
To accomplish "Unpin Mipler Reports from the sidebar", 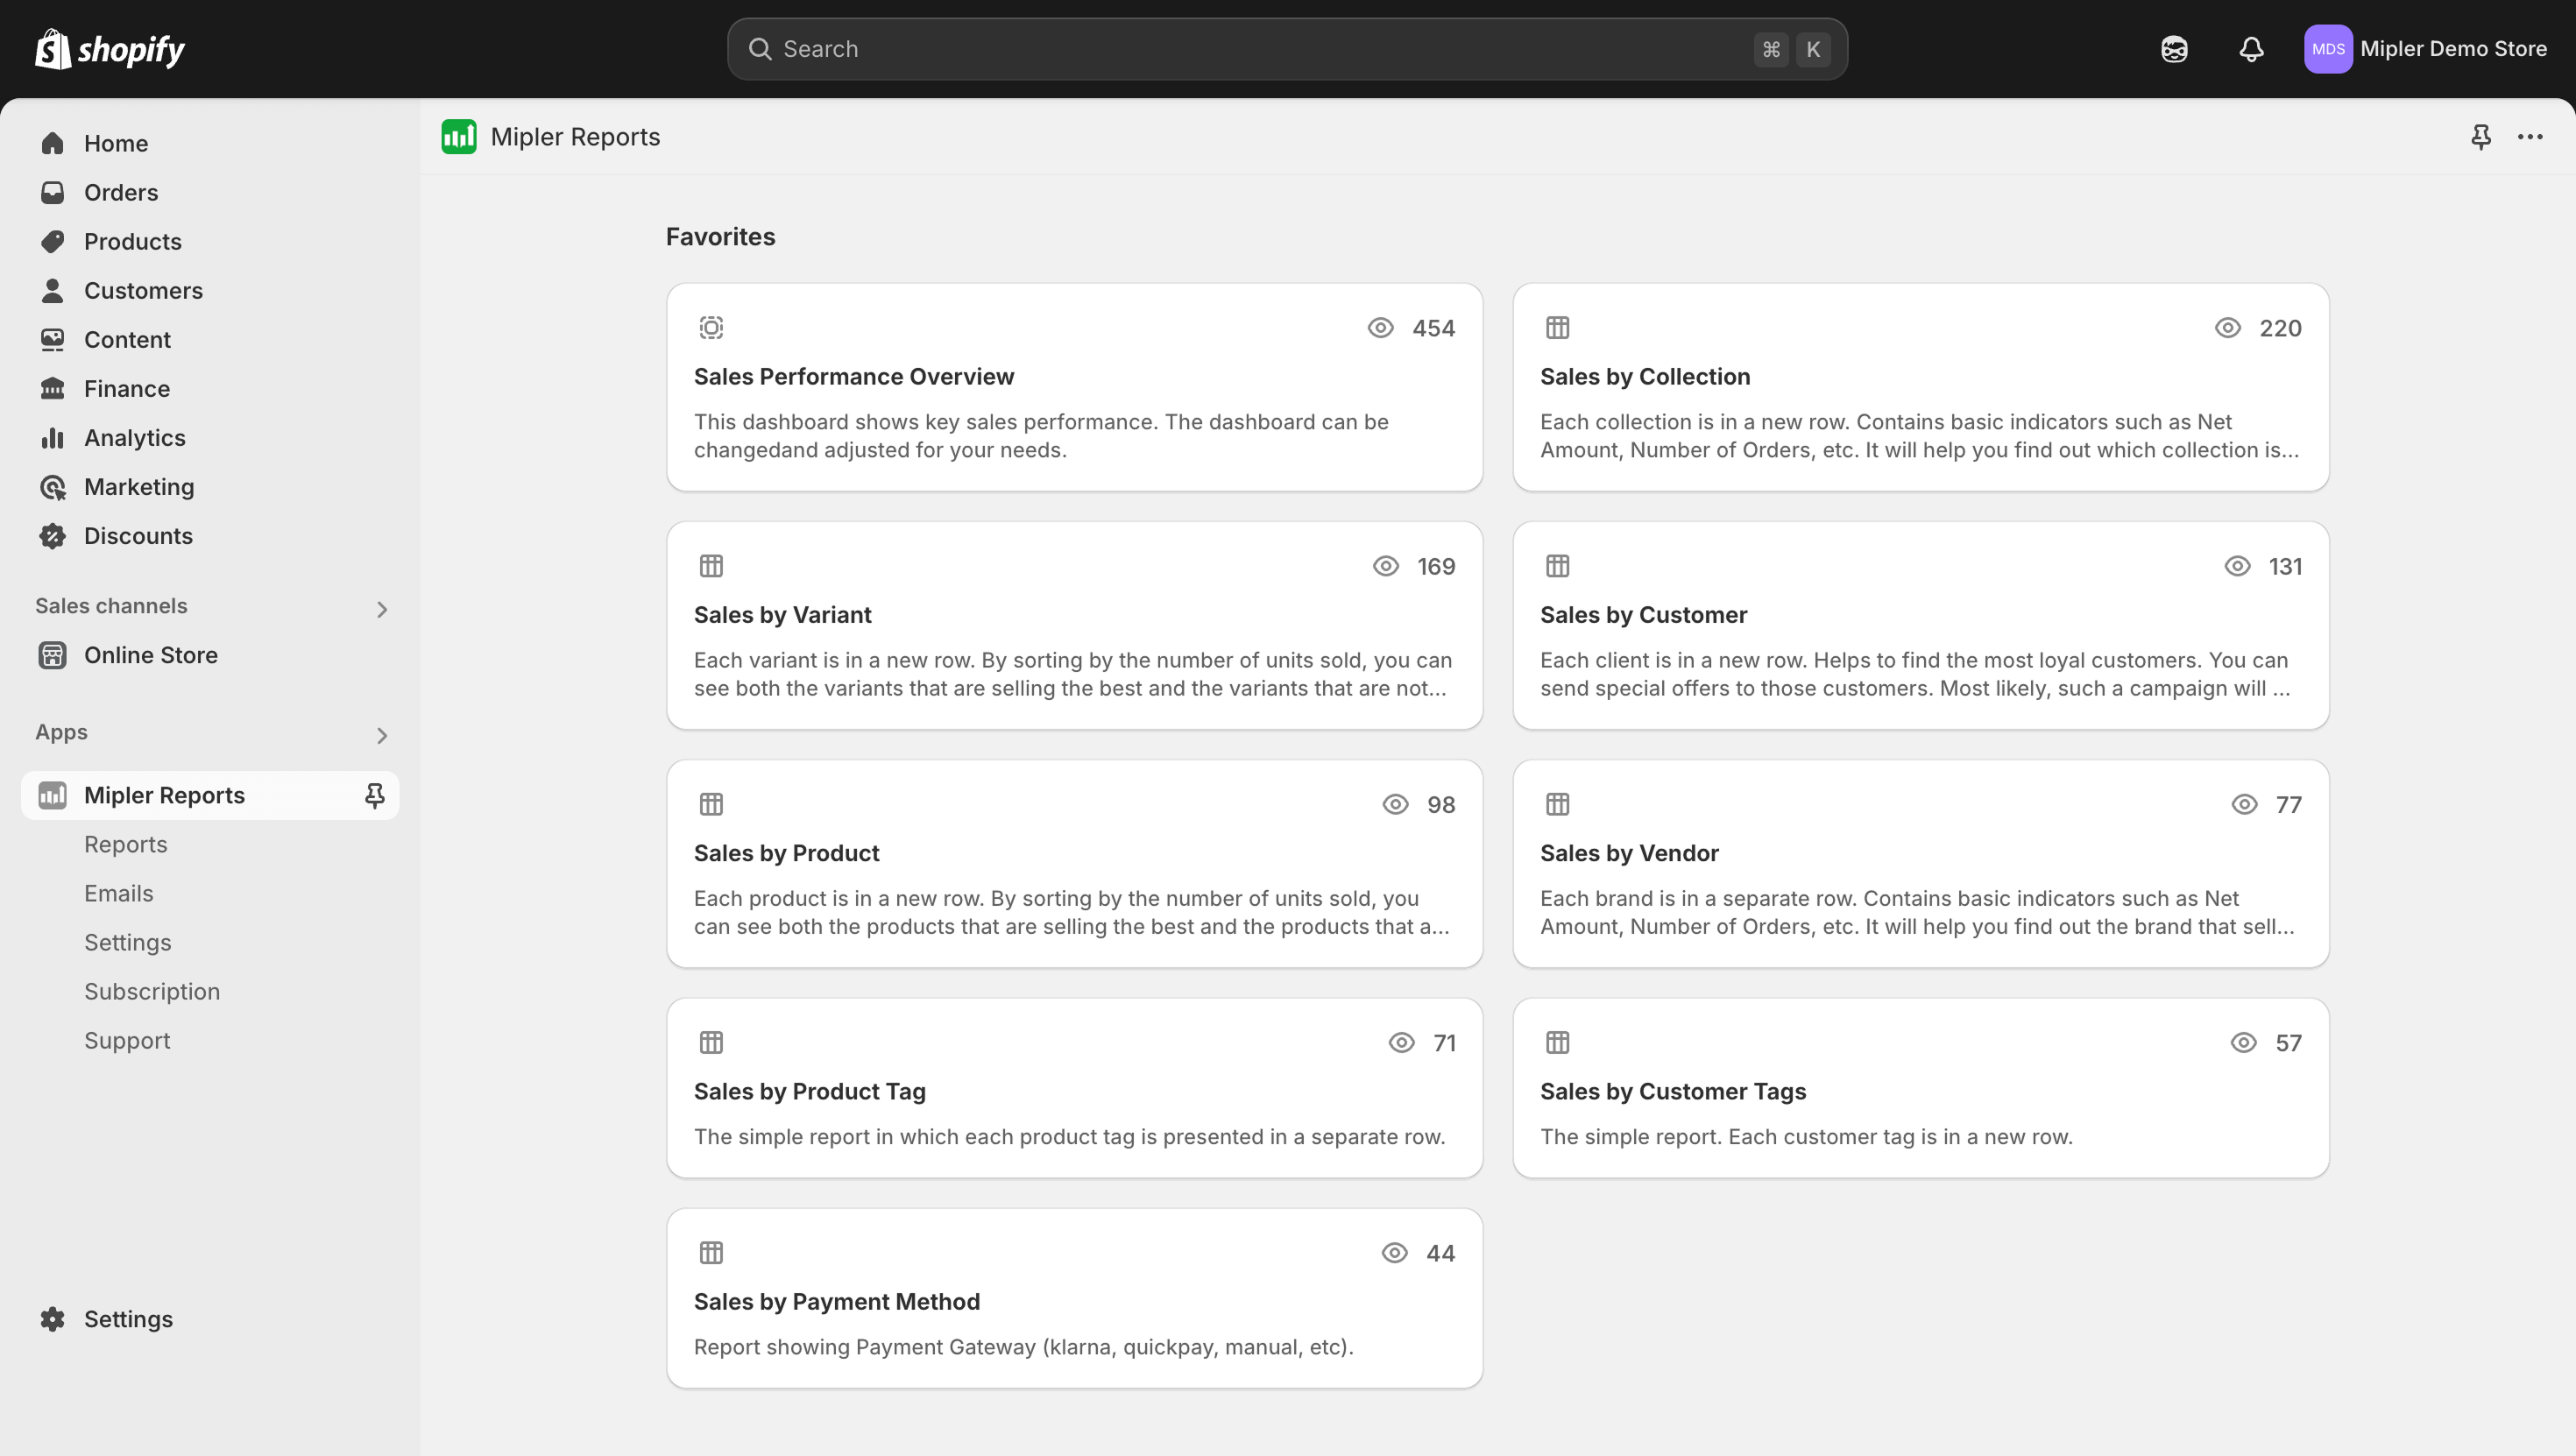I will 374,795.
